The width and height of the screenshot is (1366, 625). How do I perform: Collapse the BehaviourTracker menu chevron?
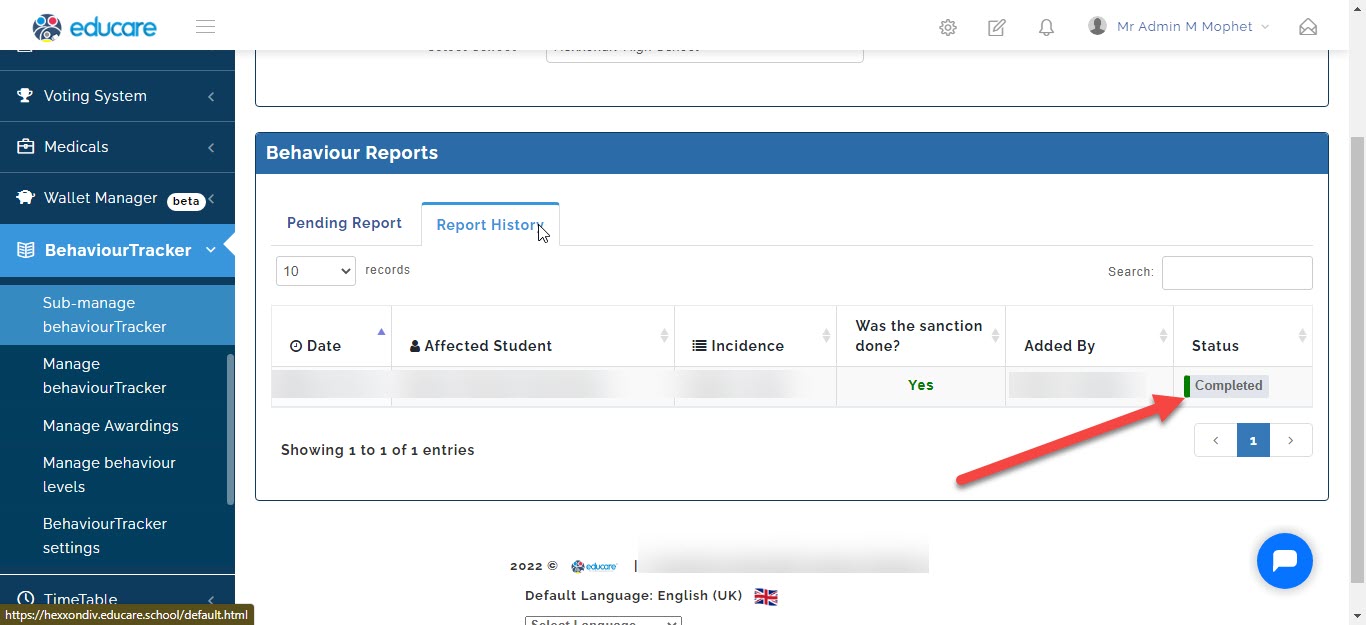pyautogui.click(x=211, y=250)
